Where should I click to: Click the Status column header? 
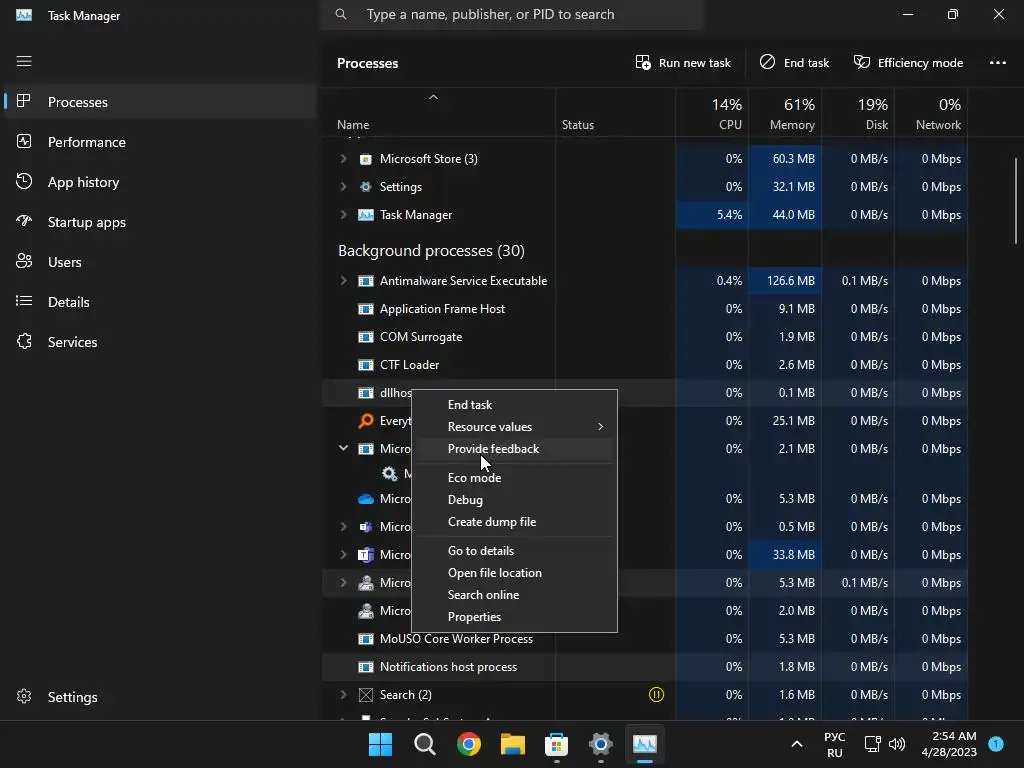[615, 113]
